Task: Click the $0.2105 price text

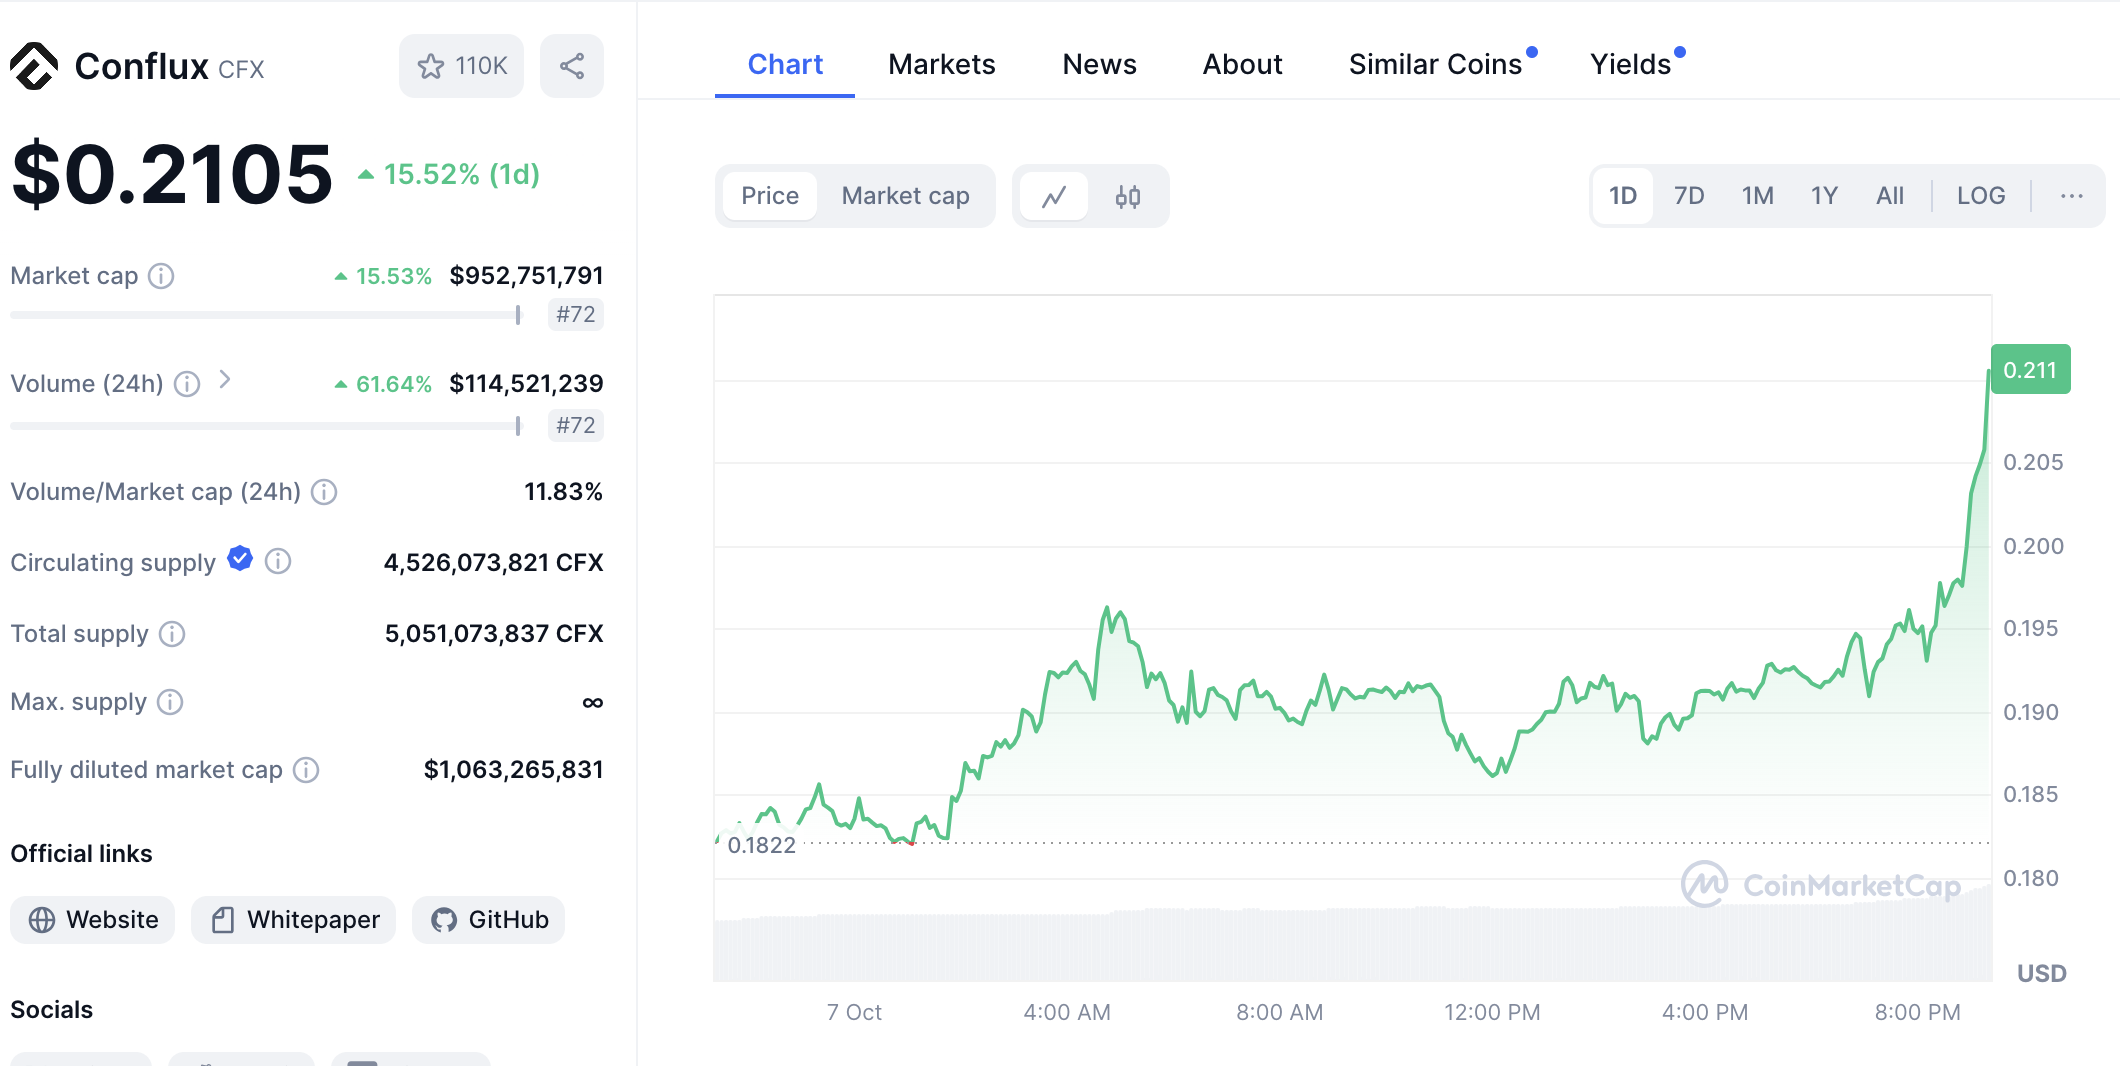Action: click(x=172, y=174)
